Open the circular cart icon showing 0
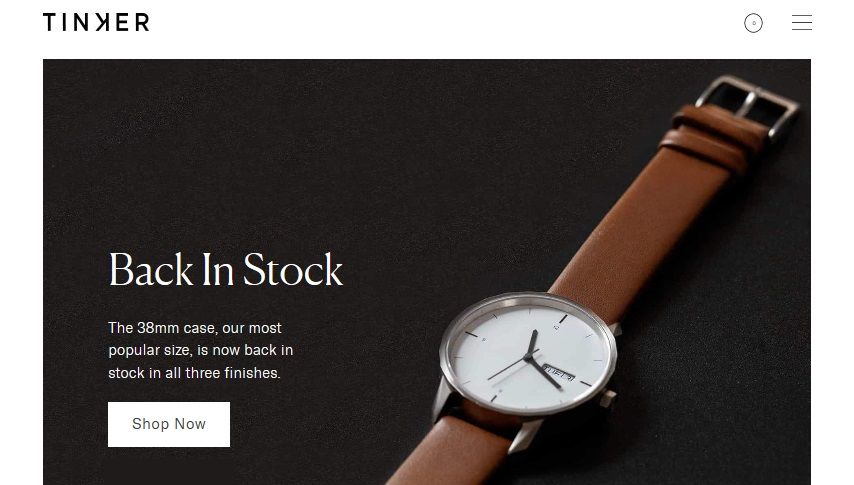The height and width of the screenshot is (485, 854). (x=753, y=23)
